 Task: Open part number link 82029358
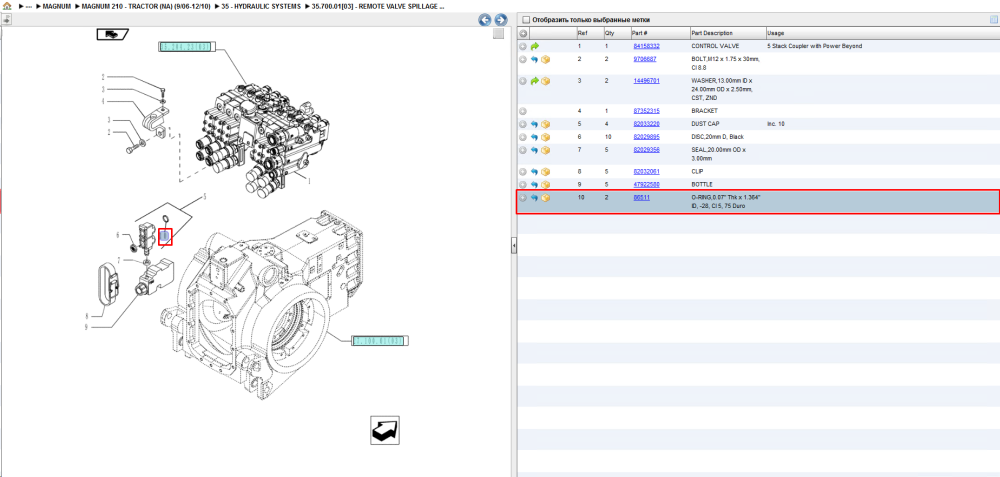click(647, 150)
